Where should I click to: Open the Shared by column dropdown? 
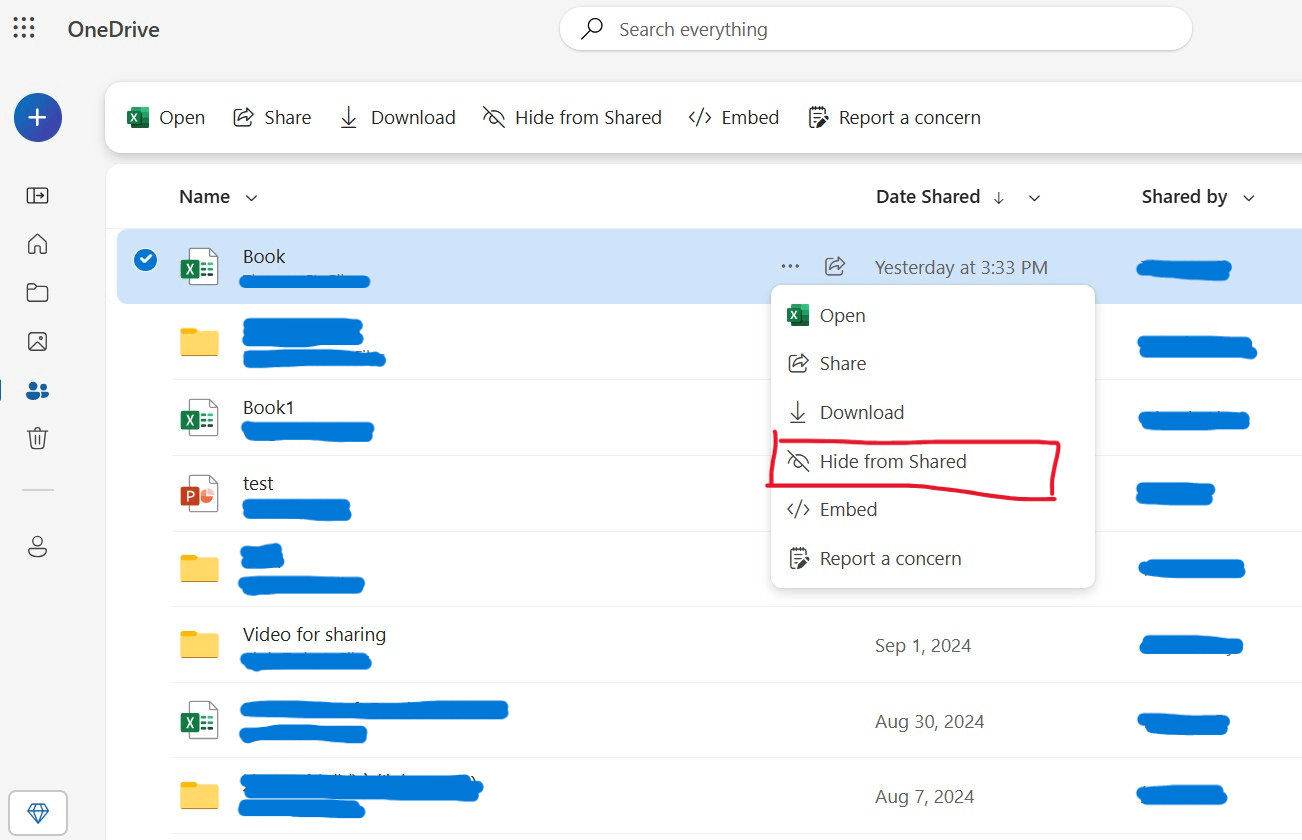point(1249,197)
